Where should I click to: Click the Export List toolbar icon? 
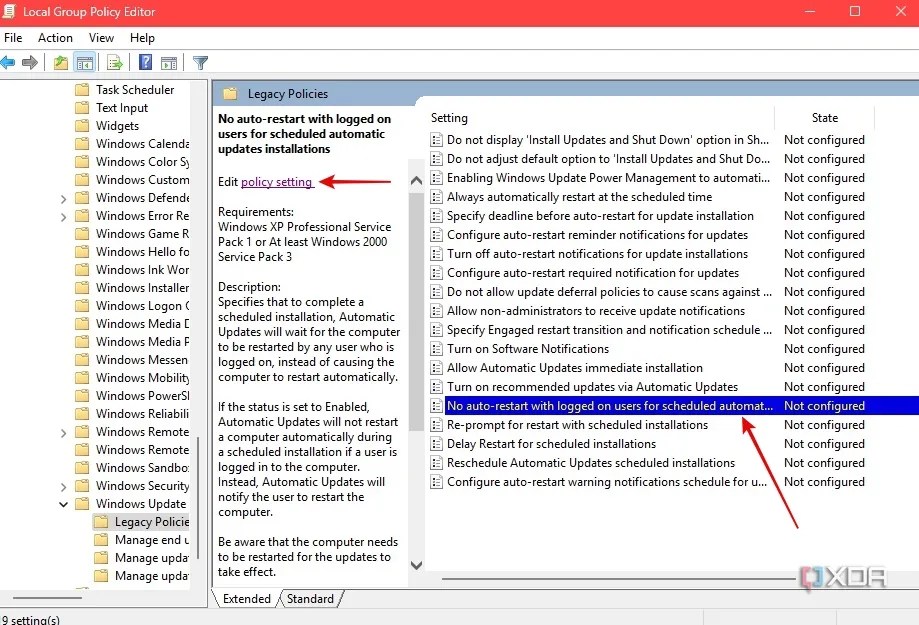(x=115, y=61)
